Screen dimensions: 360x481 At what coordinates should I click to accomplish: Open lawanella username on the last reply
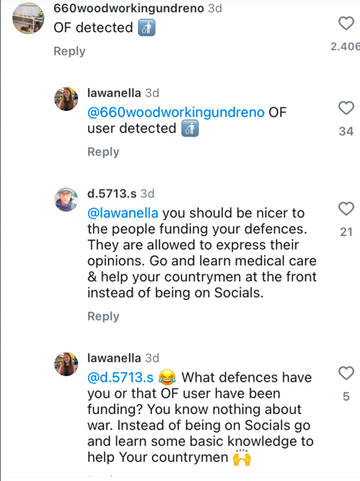click(x=114, y=358)
